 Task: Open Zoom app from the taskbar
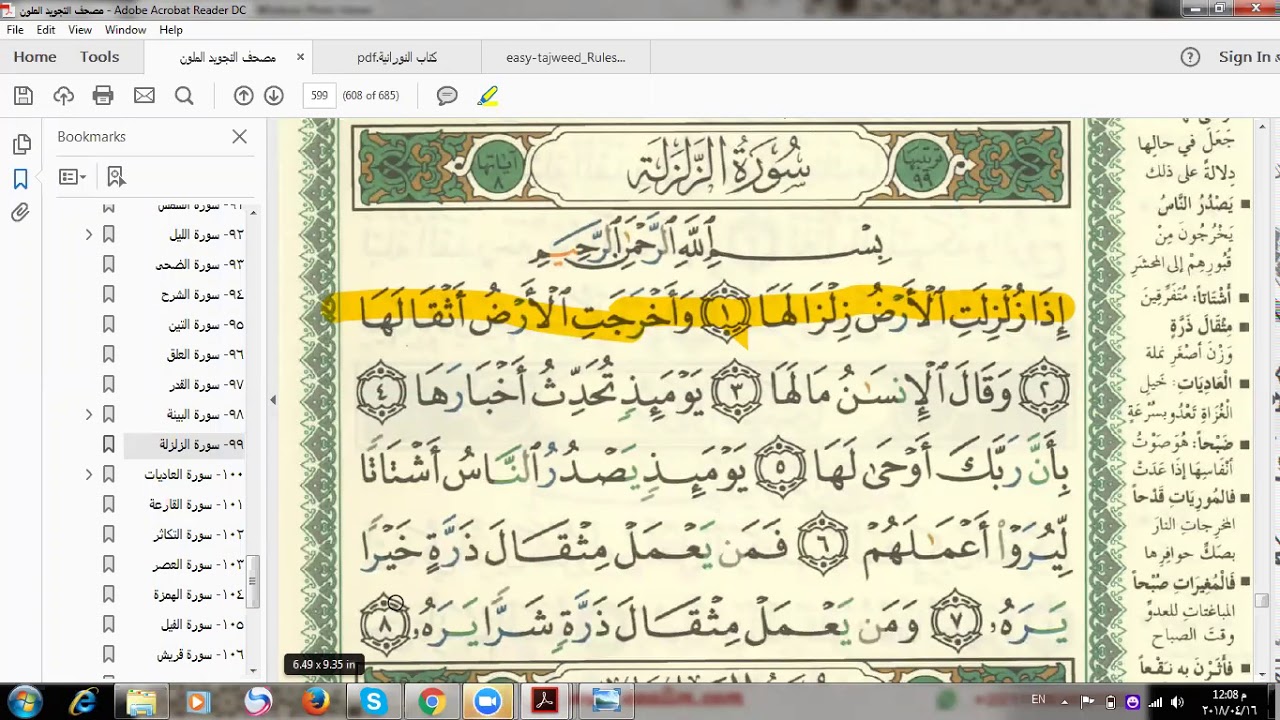click(487, 701)
